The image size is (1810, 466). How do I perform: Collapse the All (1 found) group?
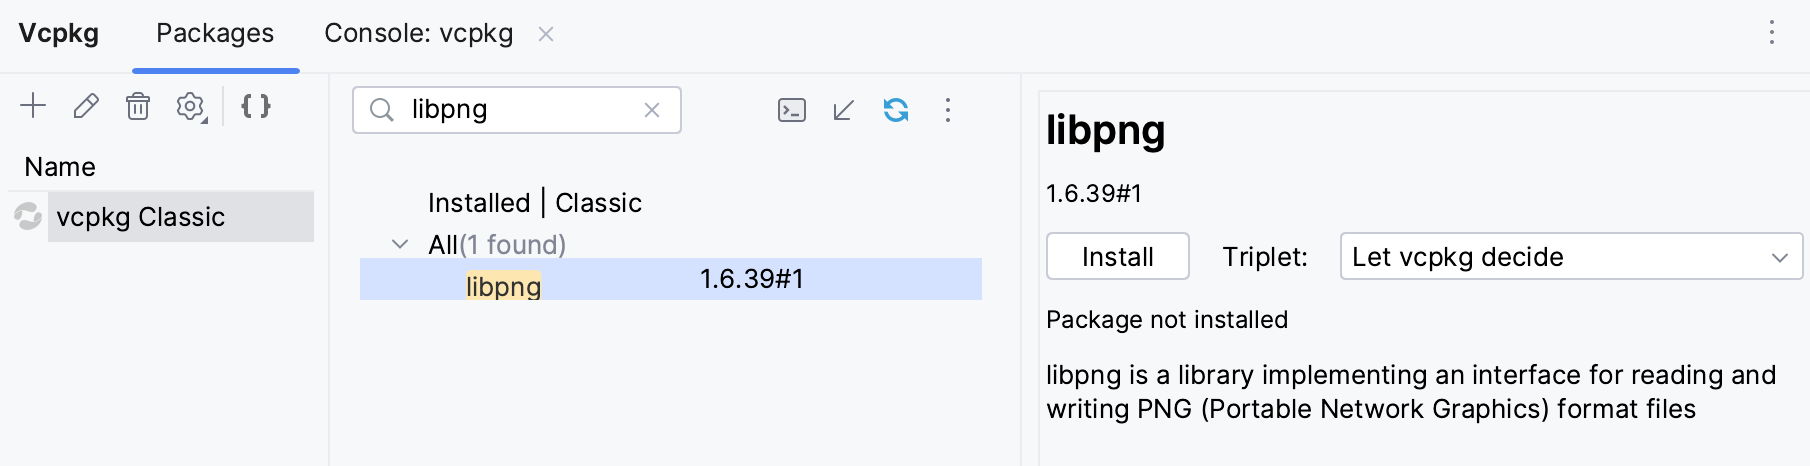click(x=400, y=244)
